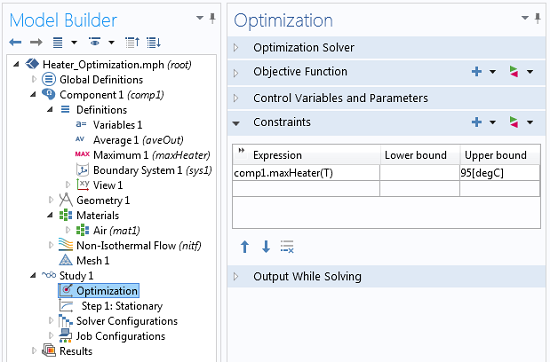Collapse the Constraints section
550x362 pixels.
pyautogui.click(x=236, y=123)
